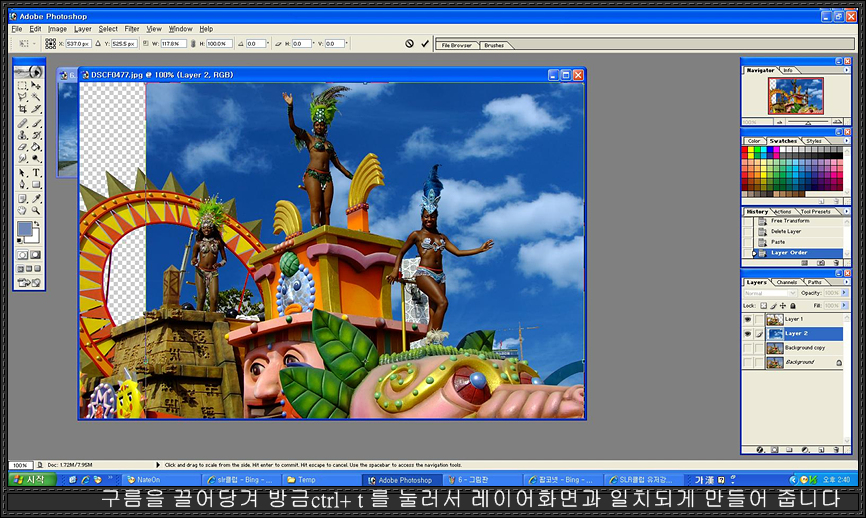The image size is (866, 518).
Task: Click the Windows Start button
Action: (x=28, y=480)
